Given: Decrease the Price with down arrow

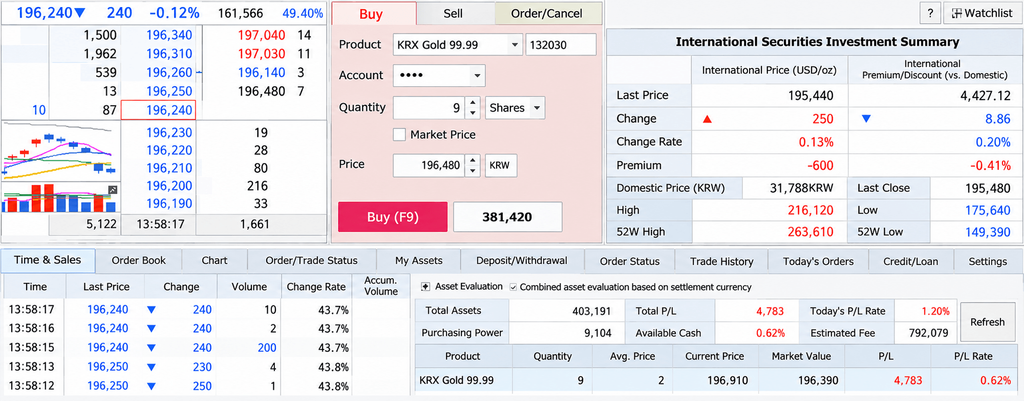Looking at the screenshot, I should pyautogui.click(x=472, y=172).
